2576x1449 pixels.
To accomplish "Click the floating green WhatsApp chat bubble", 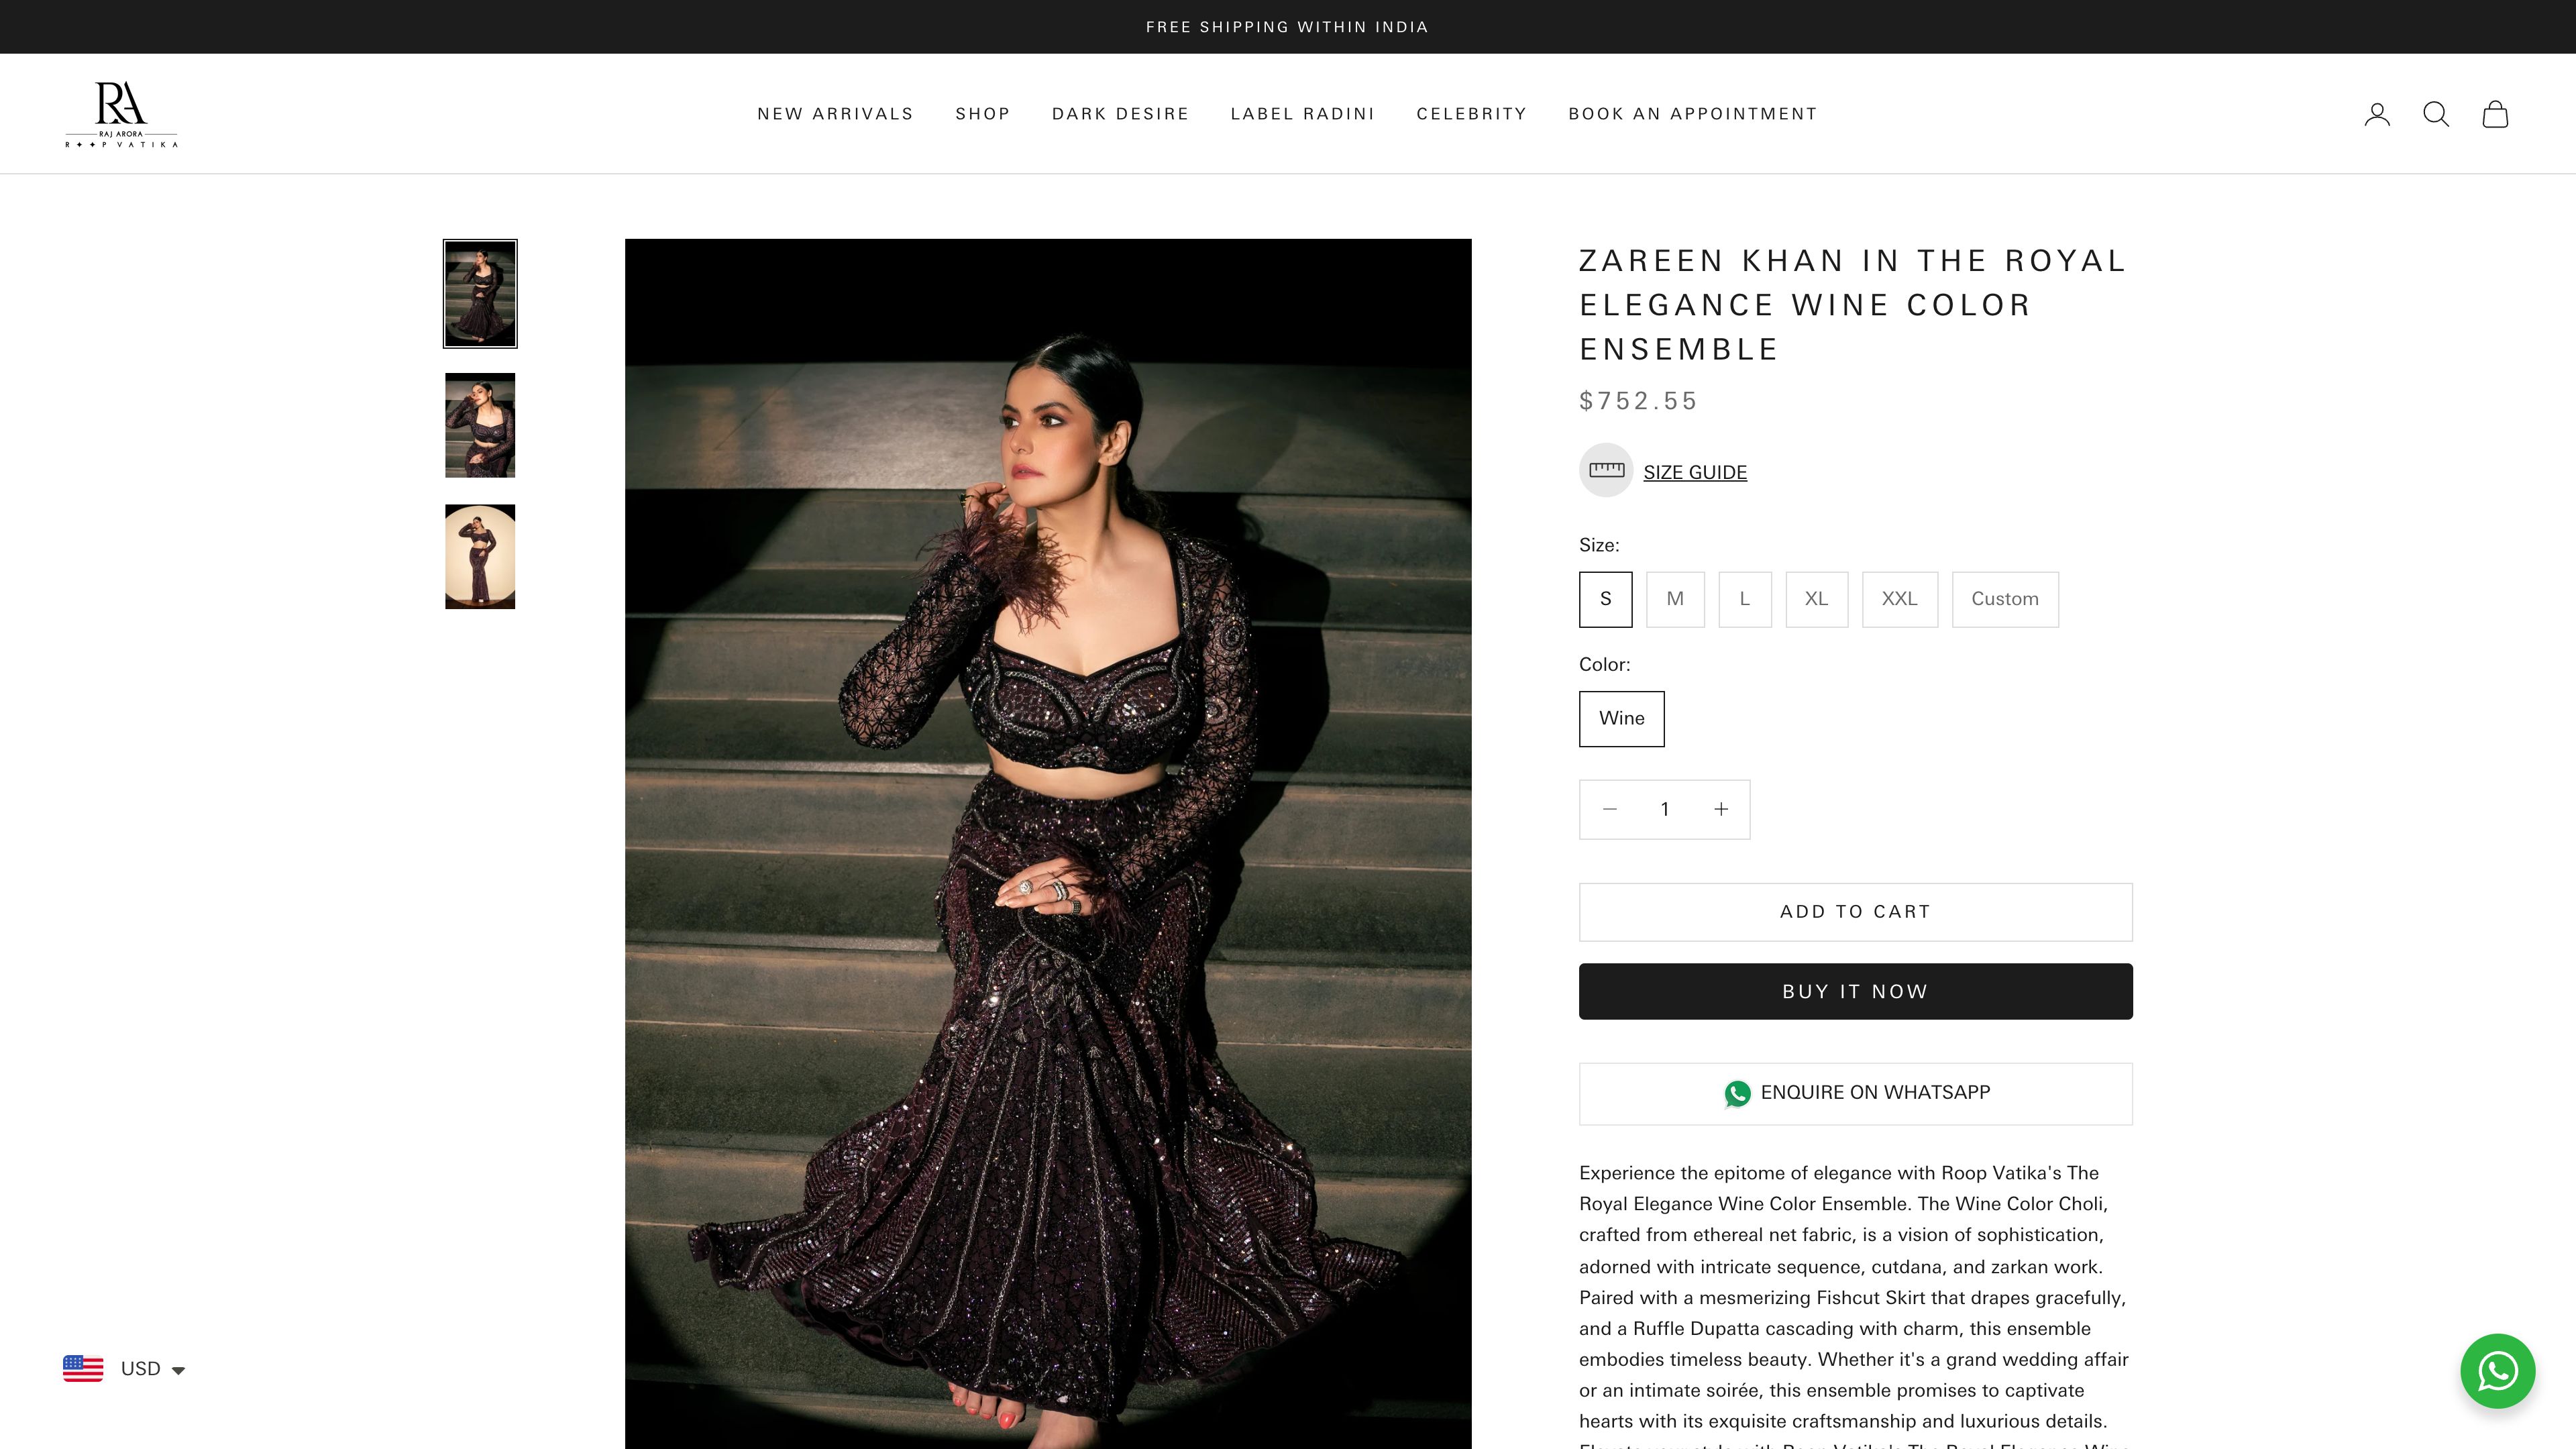I will point(2497,1370).
